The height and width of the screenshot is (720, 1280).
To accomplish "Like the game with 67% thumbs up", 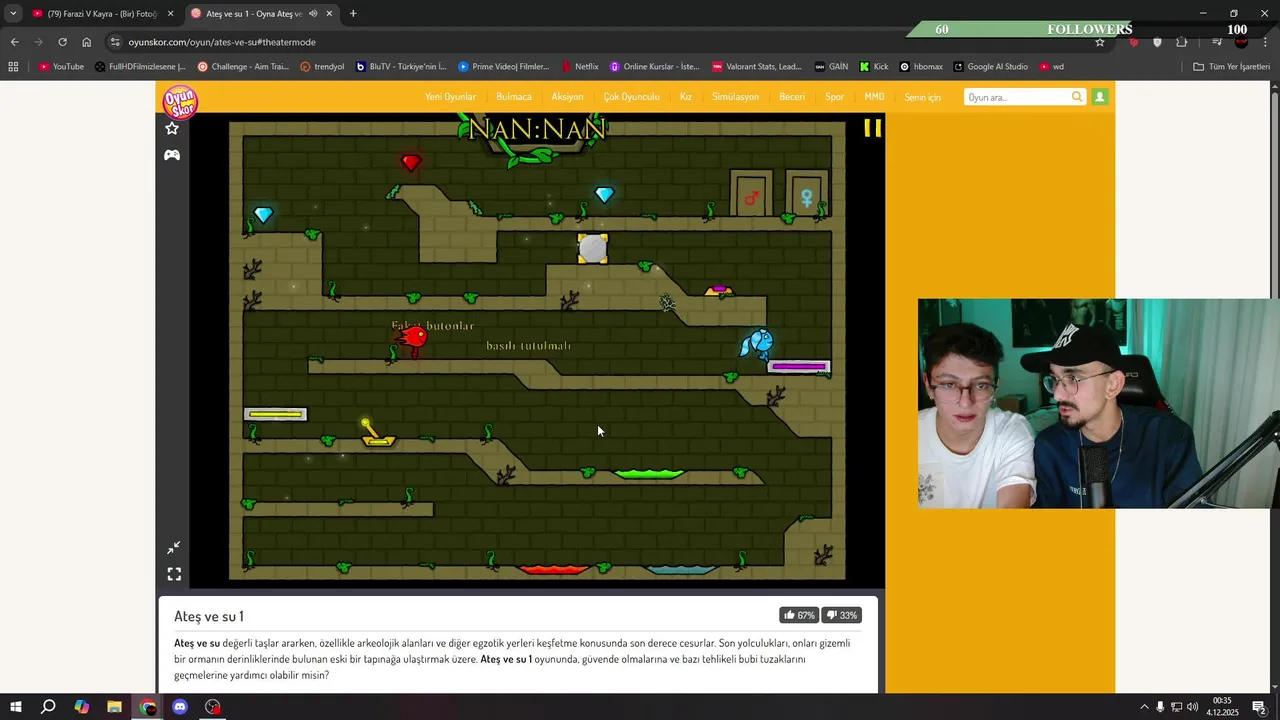I will click(x=799, y=615).
